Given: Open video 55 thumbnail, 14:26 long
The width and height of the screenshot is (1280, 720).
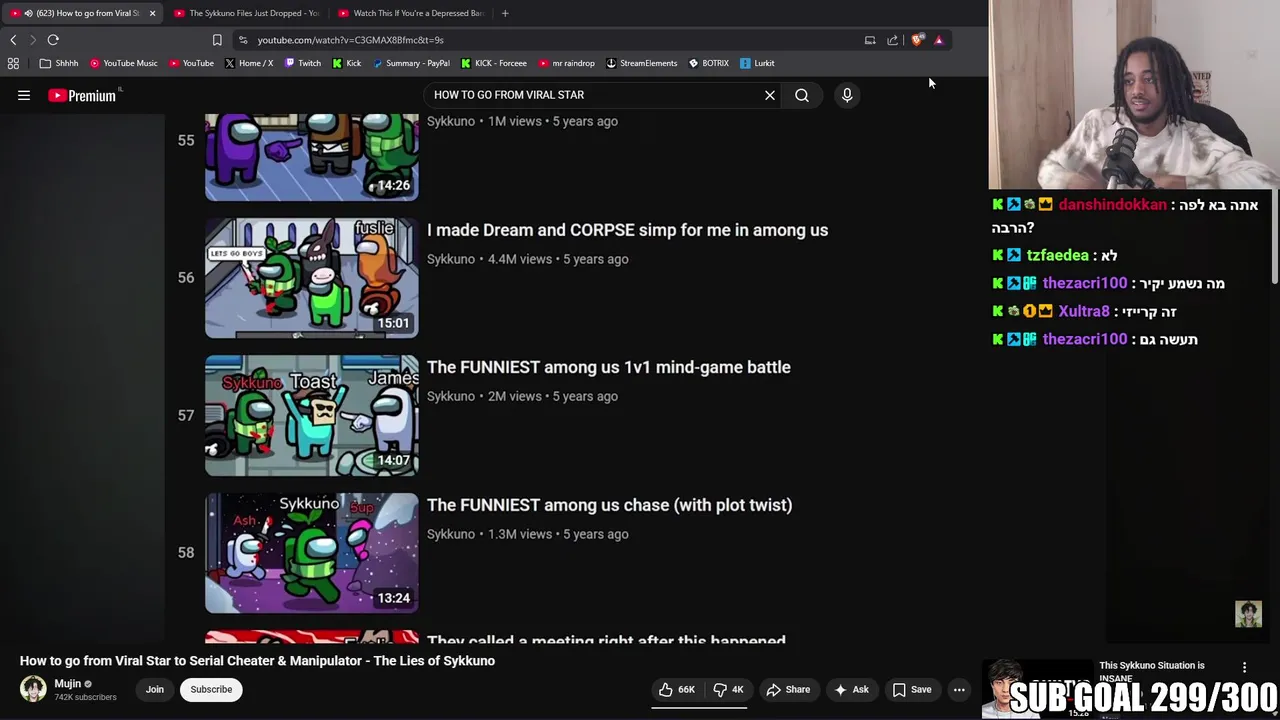Looking at the screenshot, I should [x=312, y=157].
